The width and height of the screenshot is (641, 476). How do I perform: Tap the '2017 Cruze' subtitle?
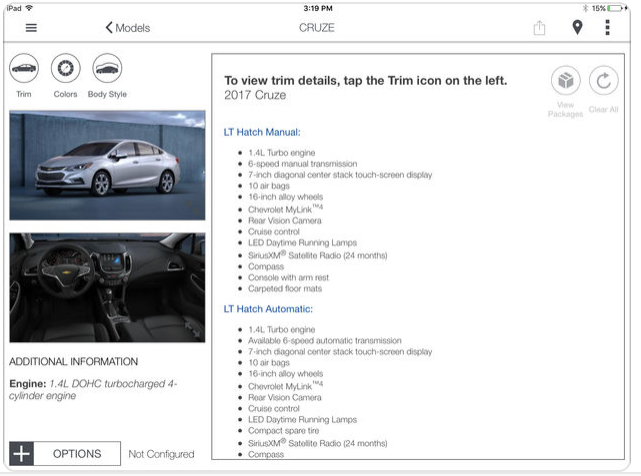[x=255, y=95]
